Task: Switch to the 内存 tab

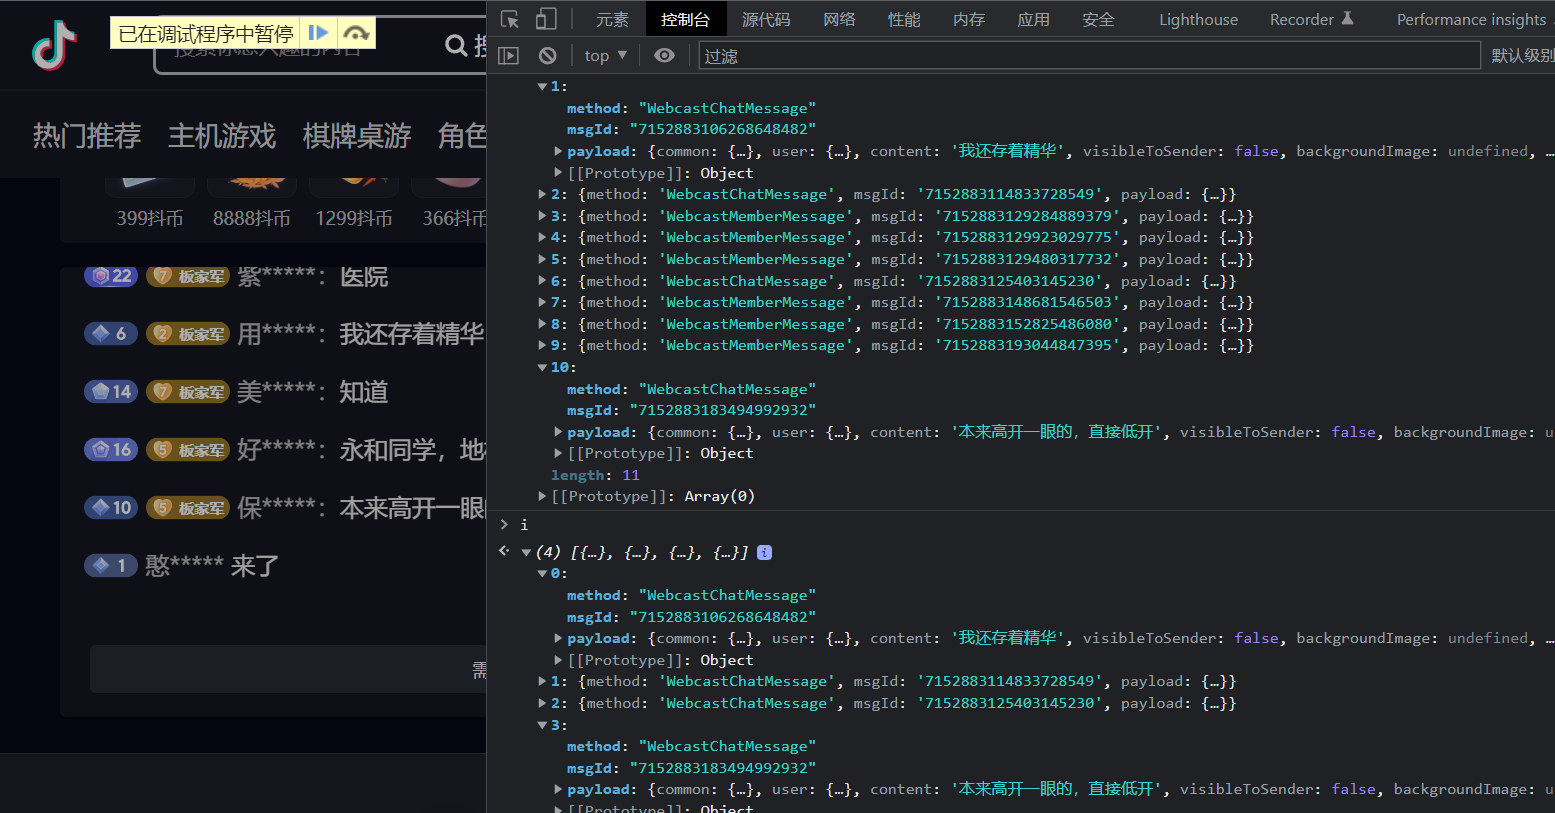Action: [x=969, y=19]
